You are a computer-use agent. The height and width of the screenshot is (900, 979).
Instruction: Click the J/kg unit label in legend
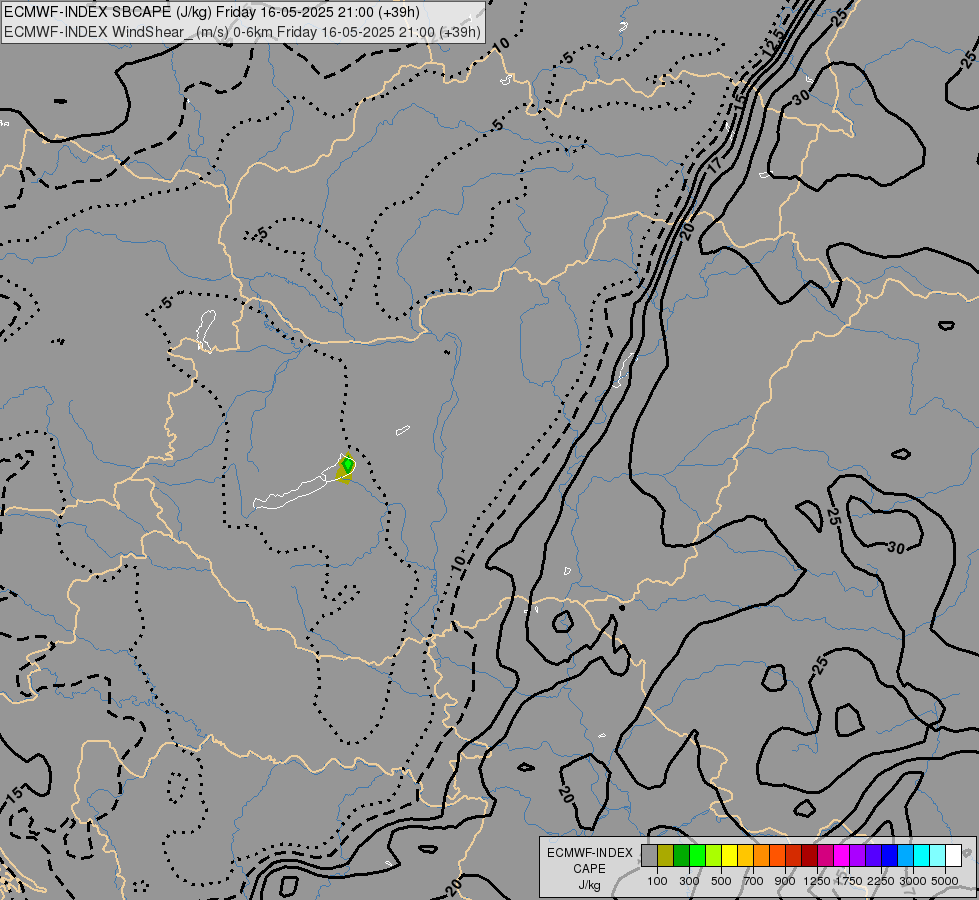tap(589, 885)
